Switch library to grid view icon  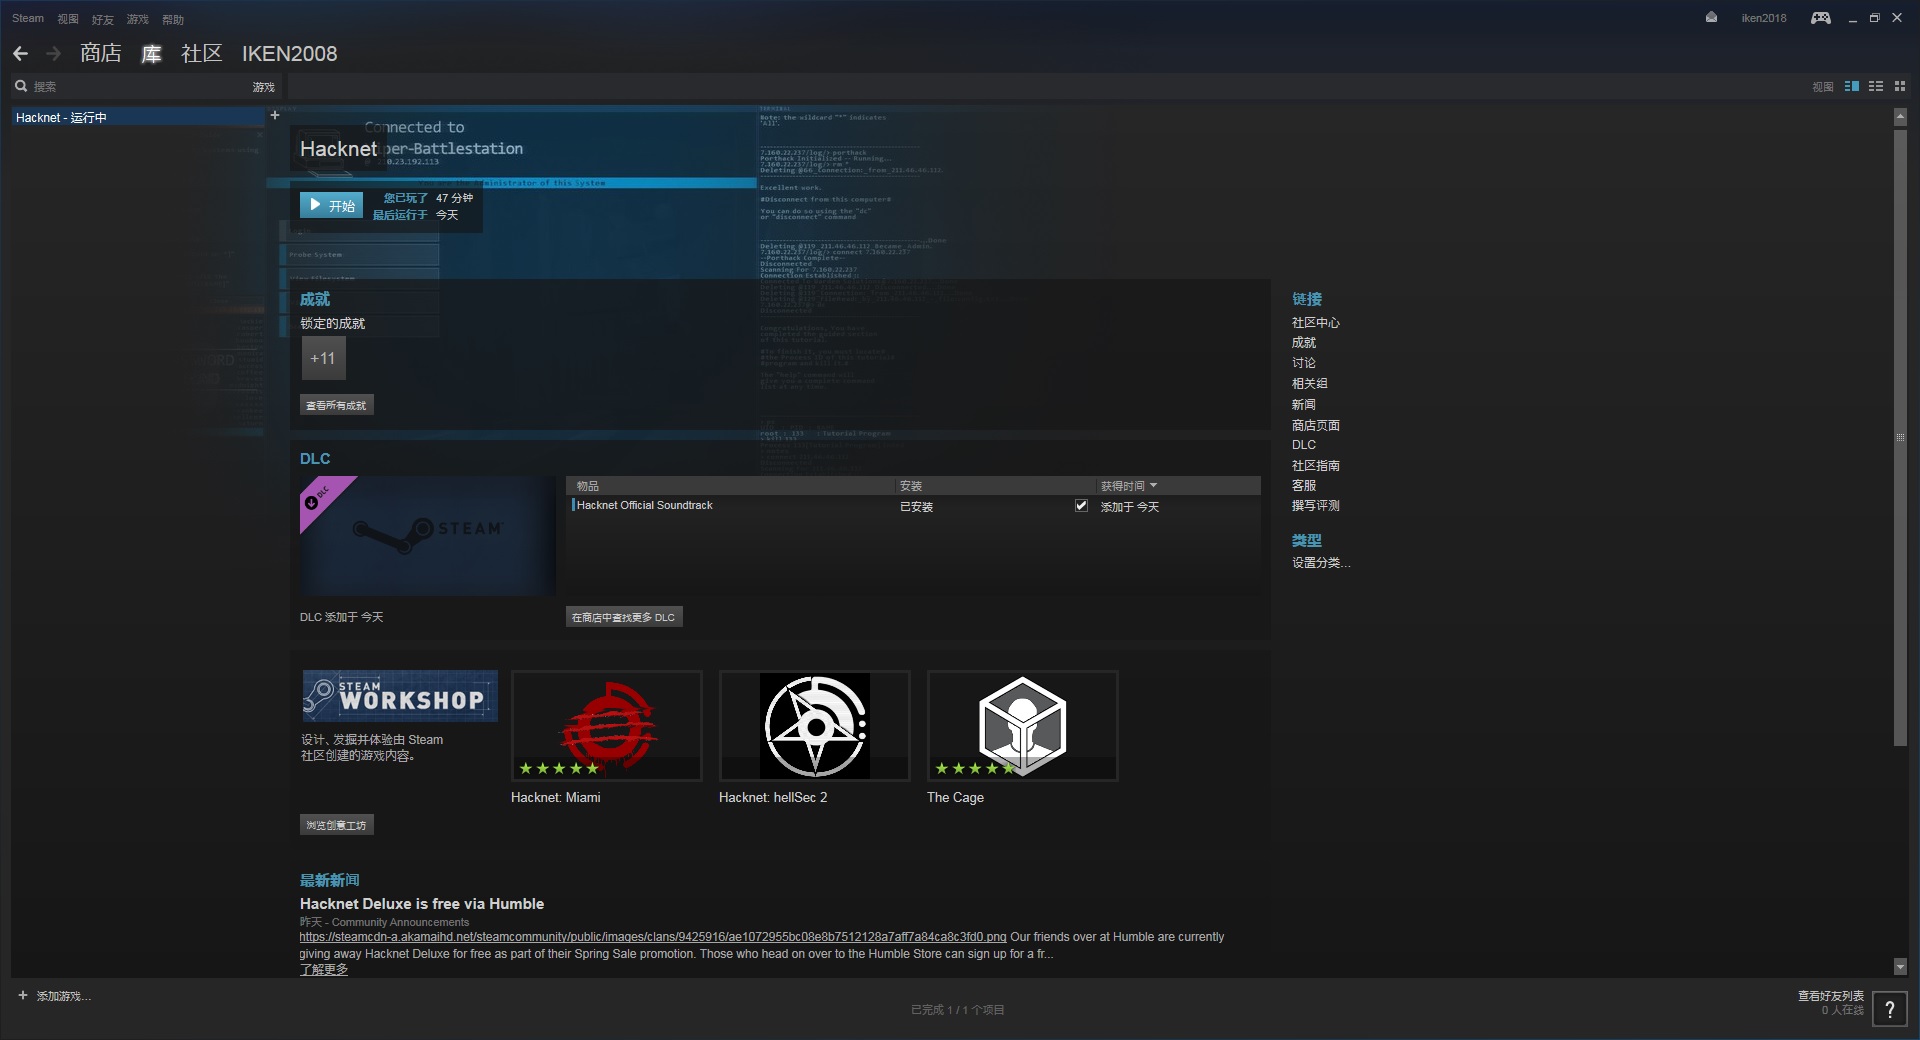(1900, 86)
